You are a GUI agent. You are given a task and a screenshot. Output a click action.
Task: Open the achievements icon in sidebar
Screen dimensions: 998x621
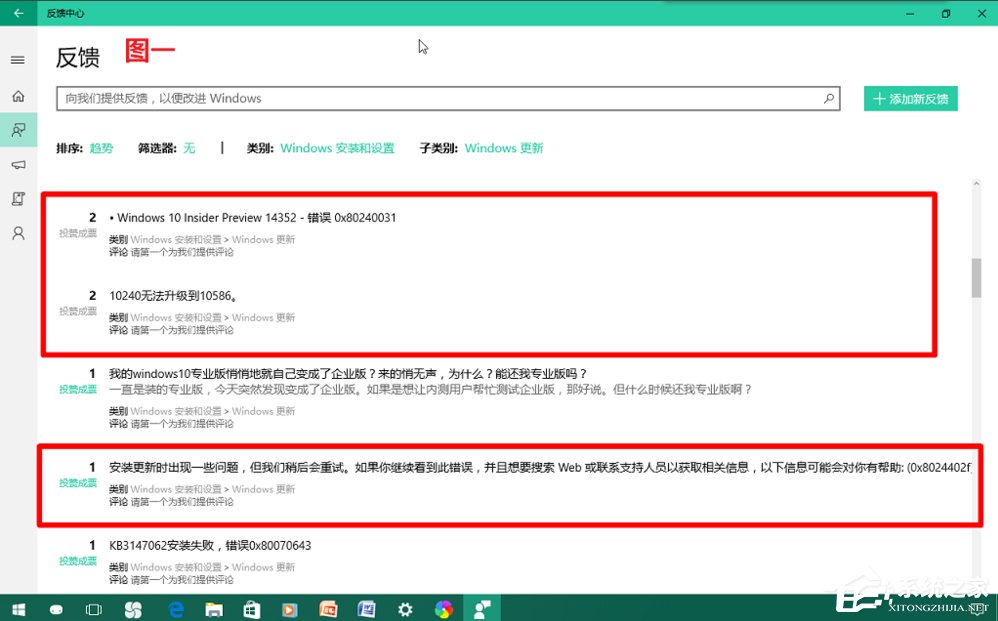pos(17,198)
